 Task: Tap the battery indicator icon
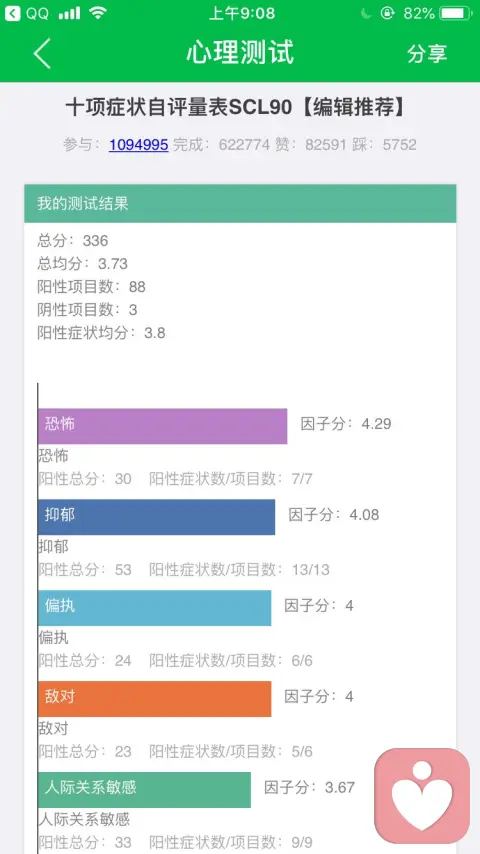(457, 13)
